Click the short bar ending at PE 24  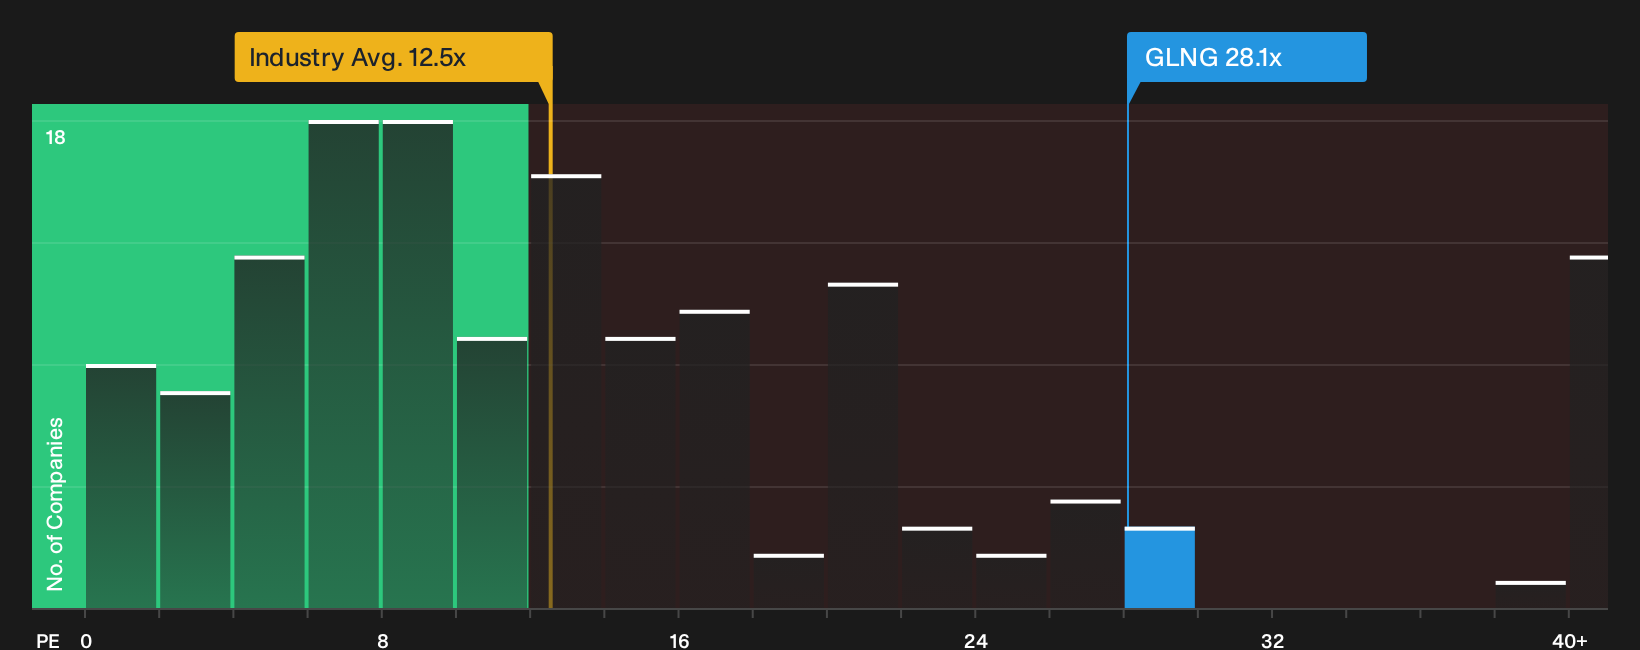(937, 568)
